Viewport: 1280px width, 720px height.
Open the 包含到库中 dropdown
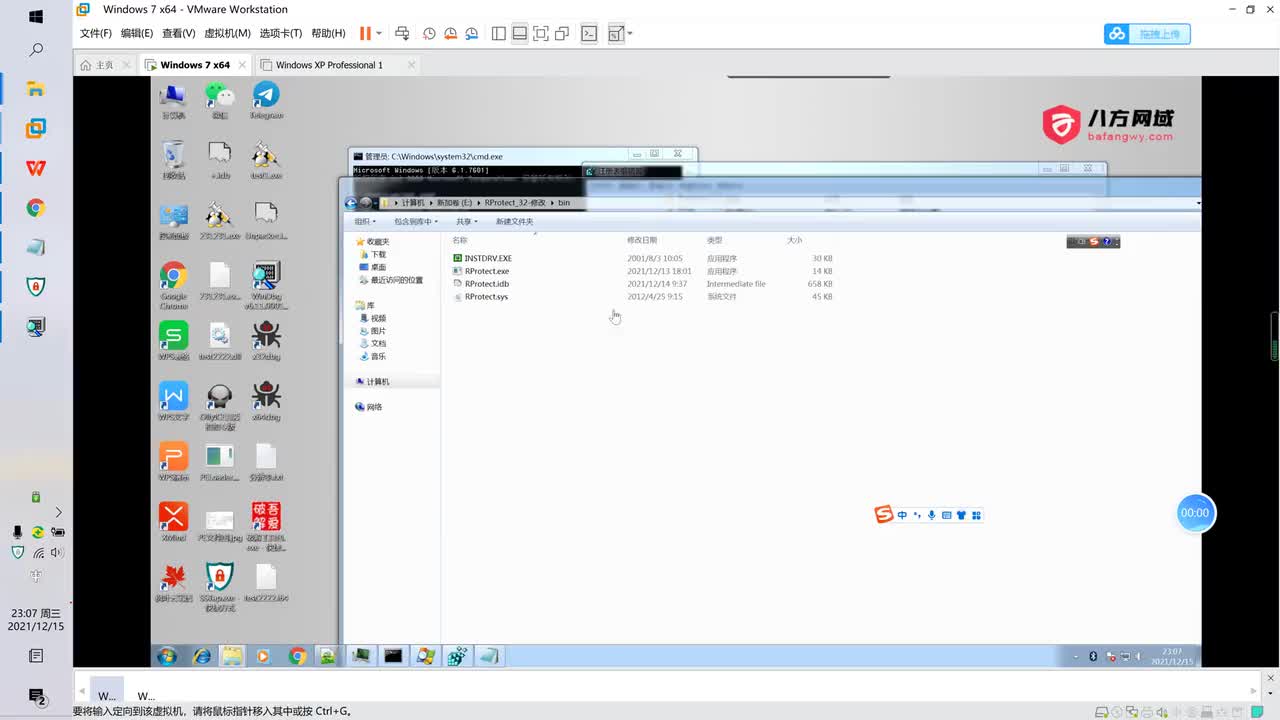415,221
